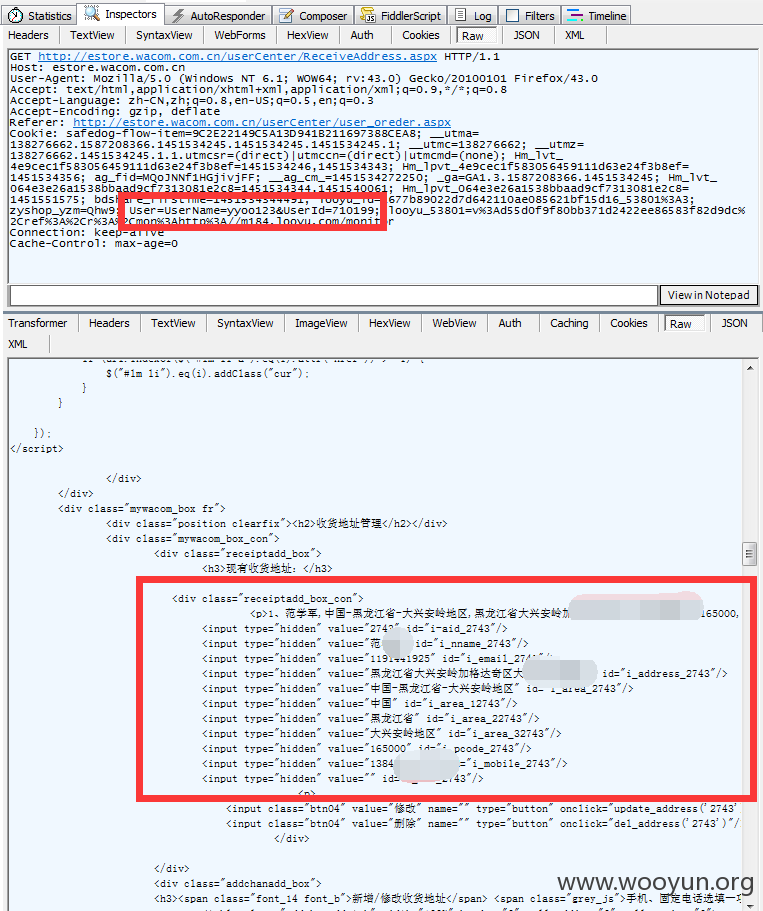Viewport: 763px width, 911px height.
Task: Open the Timeline tab
Action: click(x=597, y=16)
